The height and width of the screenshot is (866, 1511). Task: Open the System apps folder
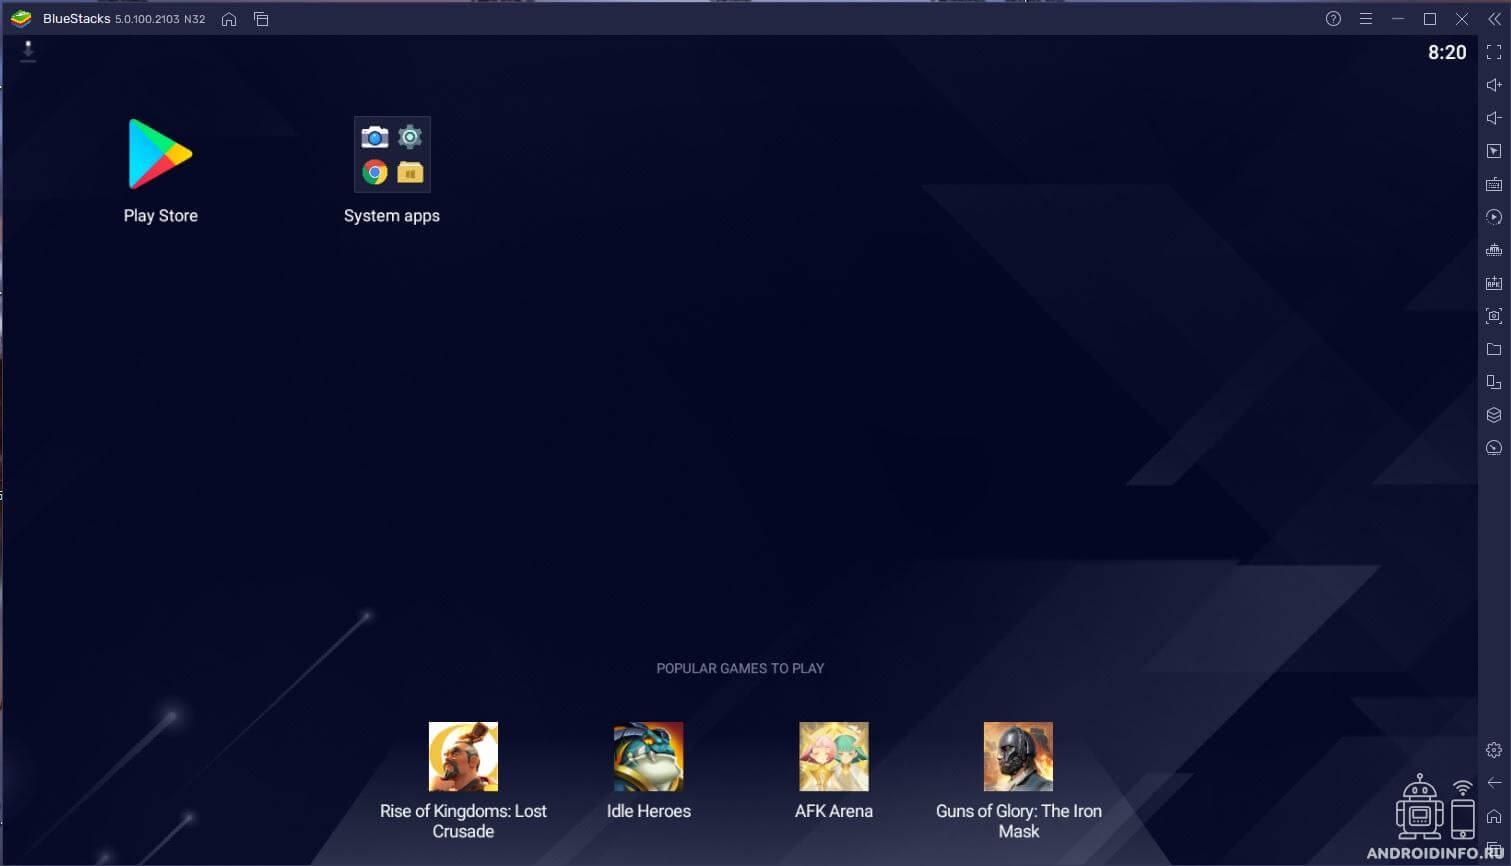tap(392, 155)
